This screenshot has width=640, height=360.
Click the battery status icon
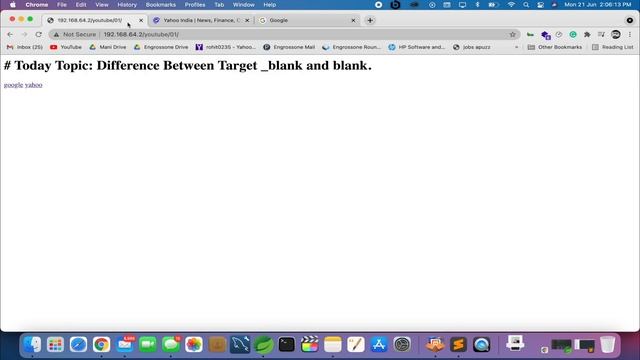tap(493, 5)
